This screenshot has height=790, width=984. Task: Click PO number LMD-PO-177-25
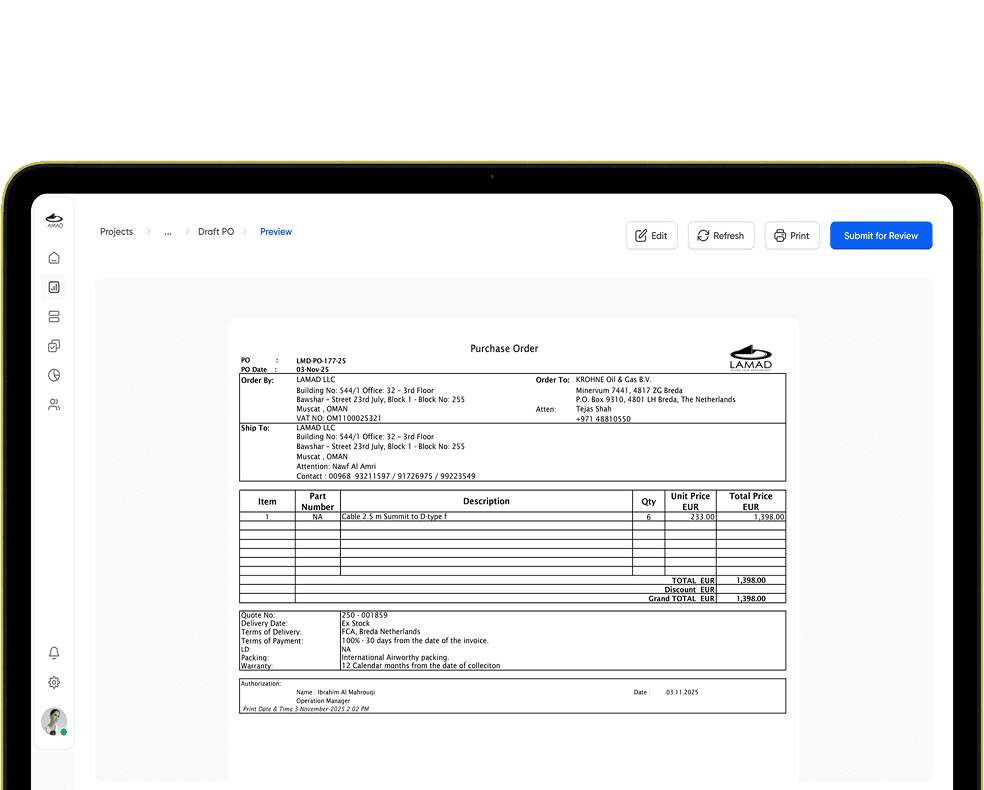tap(321, 361)
